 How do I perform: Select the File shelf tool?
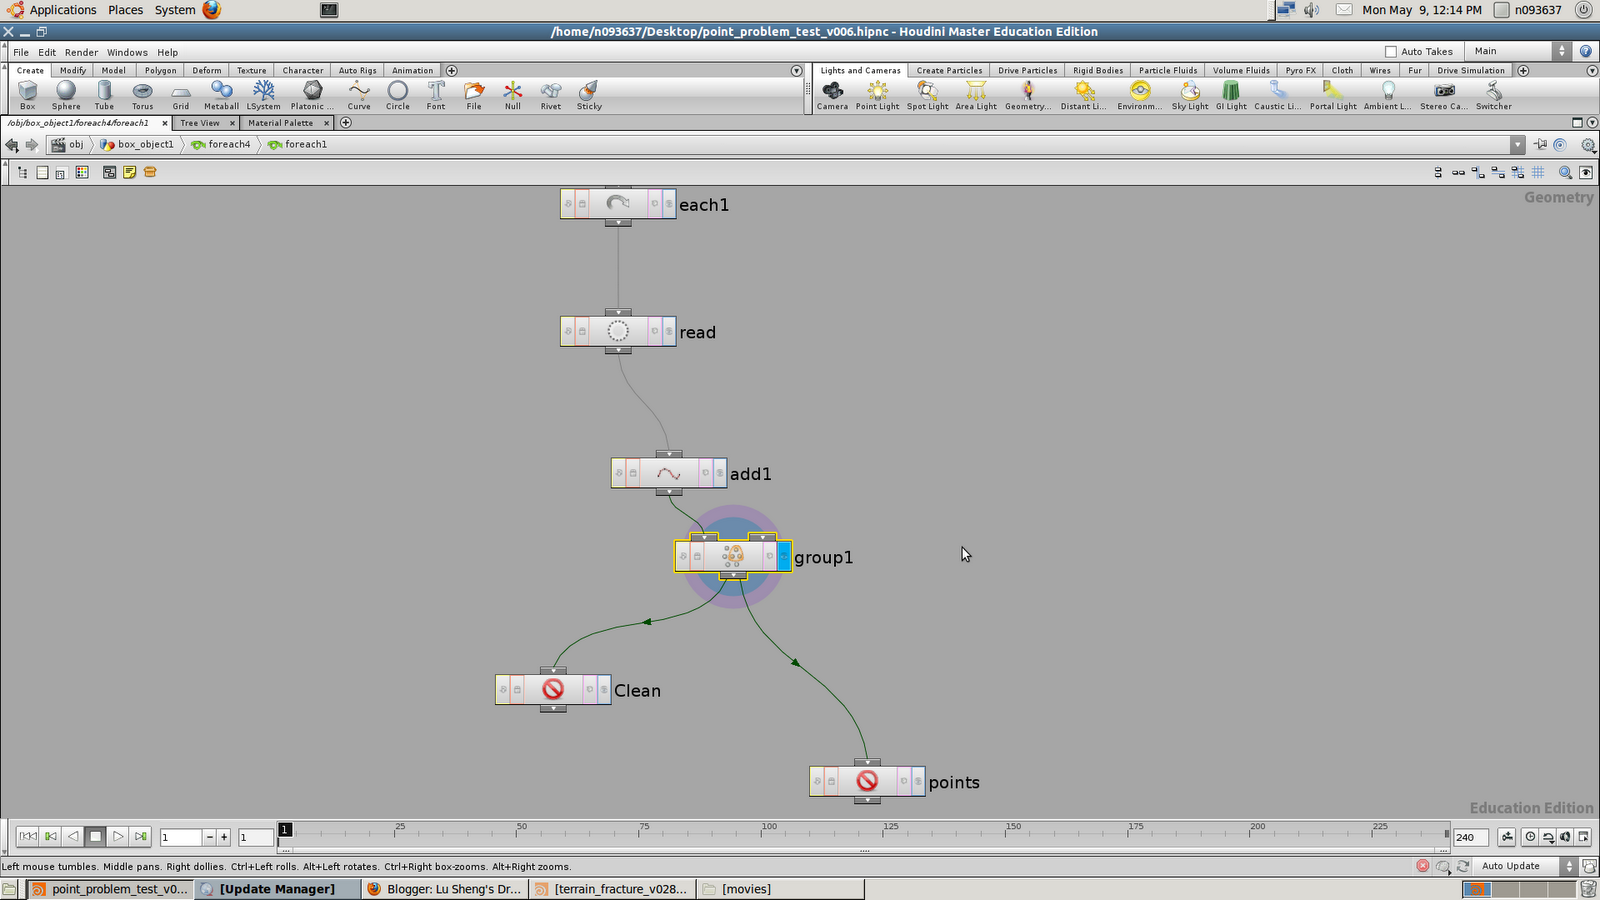click(x=474, y=95)
